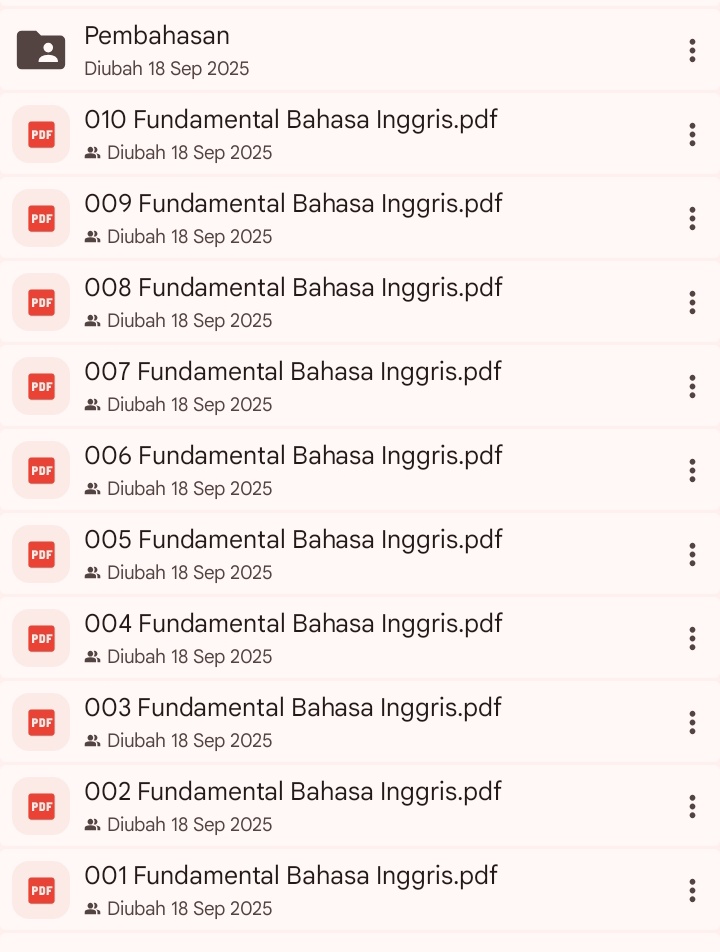Tap PDF icon of 008 Fundamental Bahasa Inggris
This screenshot has height=952, width=720.
coord(41,302)
